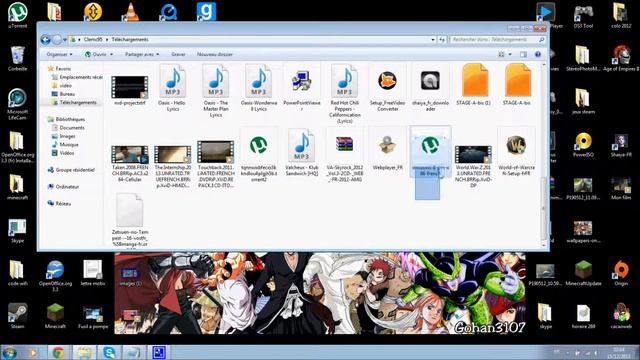Select the PowerPointViewer installer file

[302, 88]
